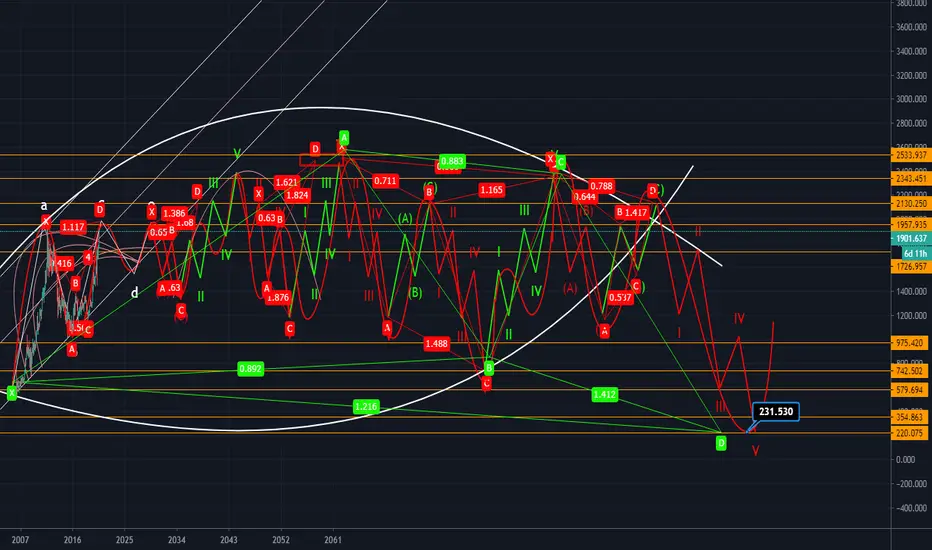Click the 3000.000 tick on the price scale
The image size is (932, 550).
(911, 99)
